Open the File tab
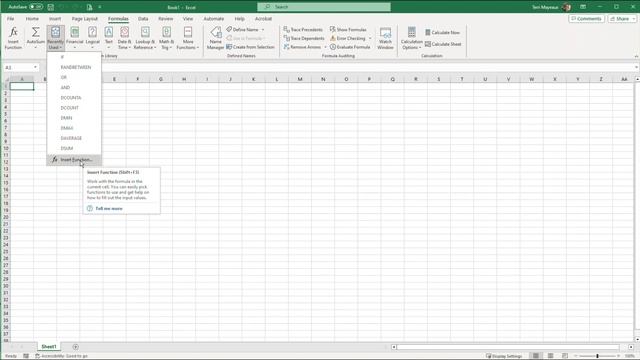 tap(10, 19)
